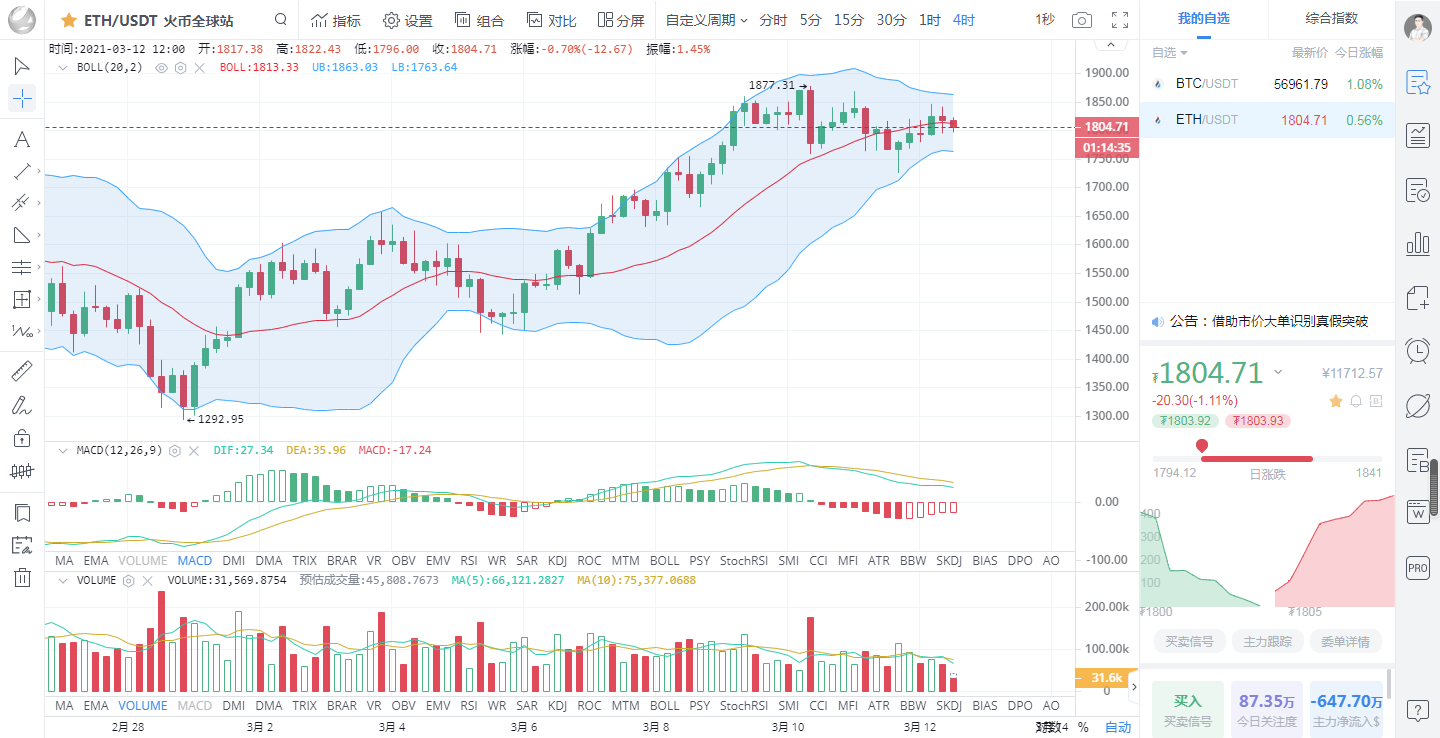This screenshot has height=738, width=1440.
Task: Select the grid box drawing tool
Action: coord(22,299)
